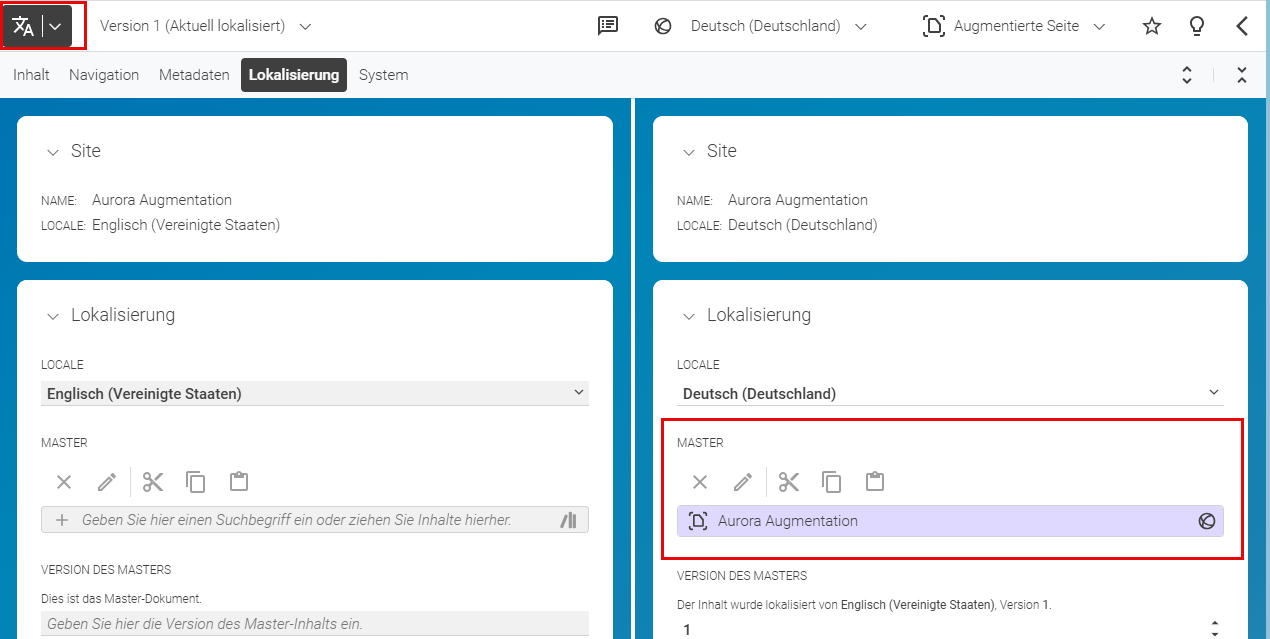Click copy icon in left Master toolbar
Viewport: 1270px width, 639px height.
(x=196, y=482)
